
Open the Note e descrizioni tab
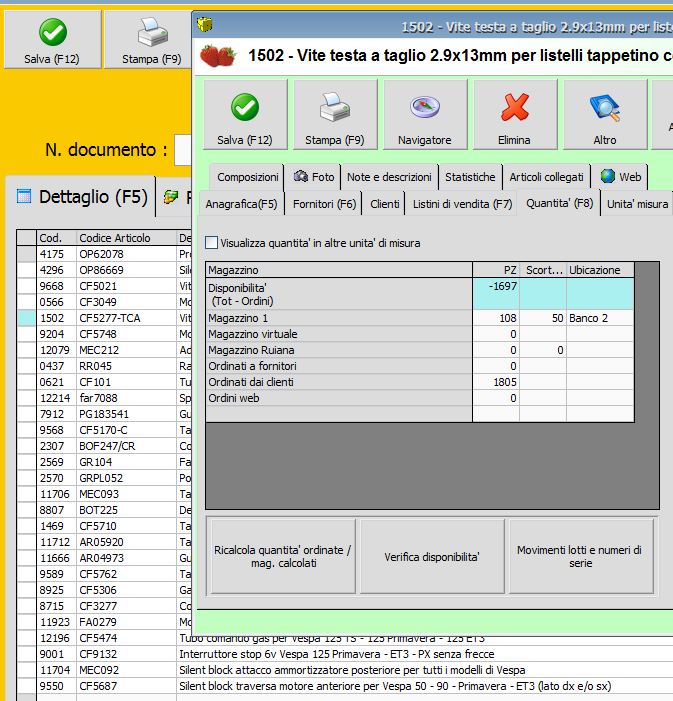(389, 177)
